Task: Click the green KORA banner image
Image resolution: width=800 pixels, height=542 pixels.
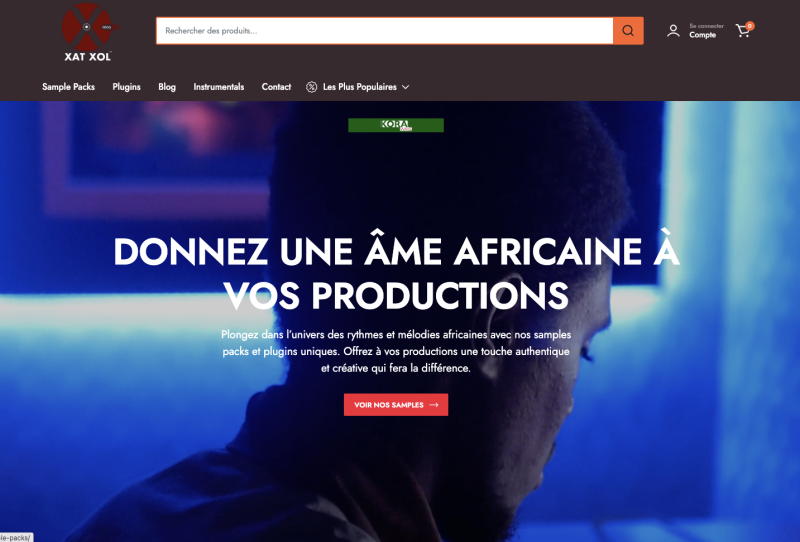Action: click(x=396, y=125)
